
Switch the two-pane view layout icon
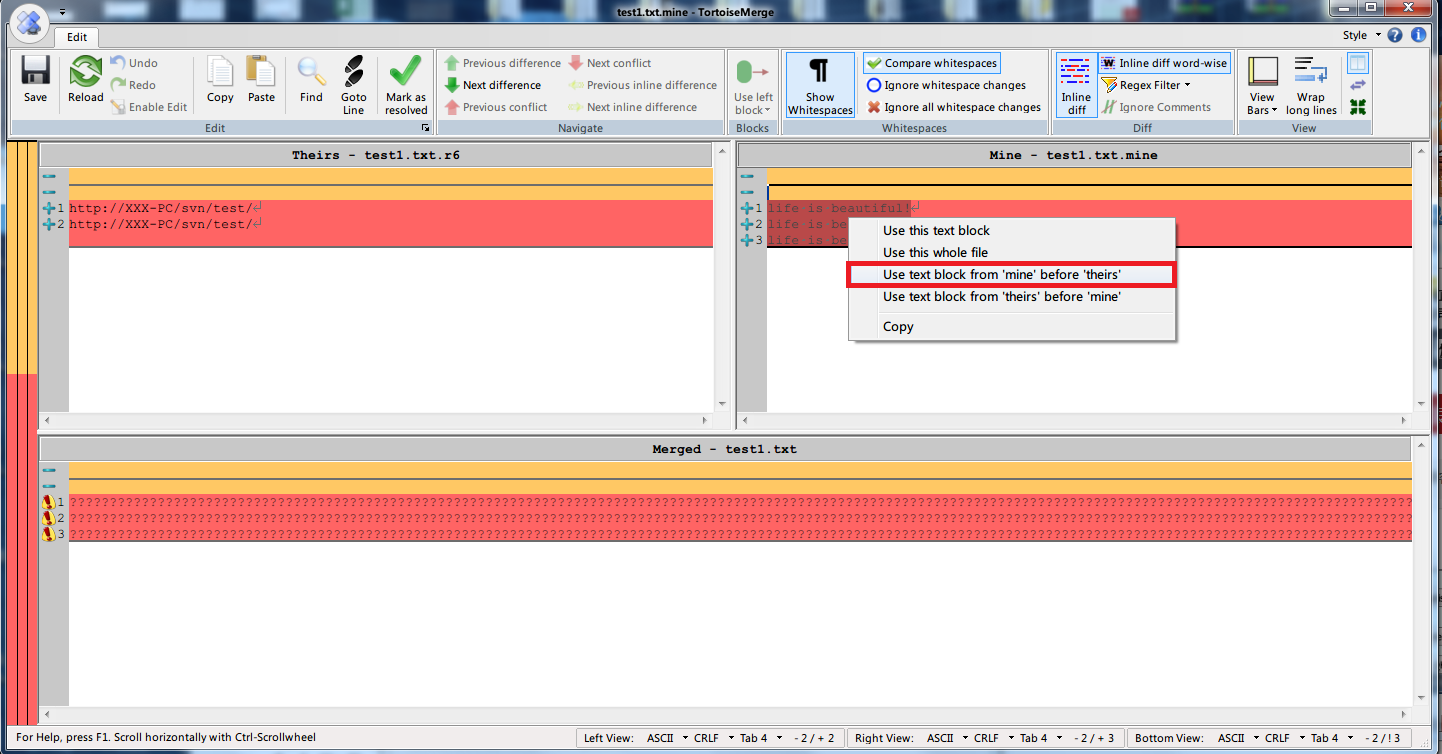(x=1358, y=63)
